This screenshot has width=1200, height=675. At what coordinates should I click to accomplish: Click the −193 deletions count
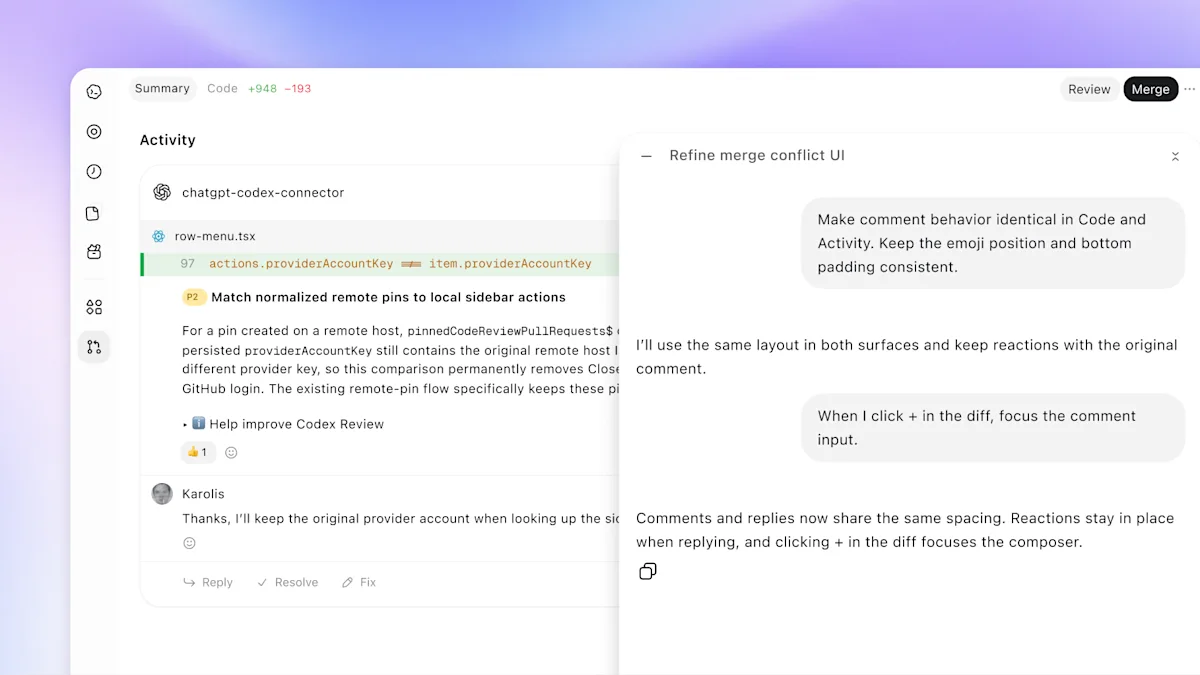tap(298, 88)
